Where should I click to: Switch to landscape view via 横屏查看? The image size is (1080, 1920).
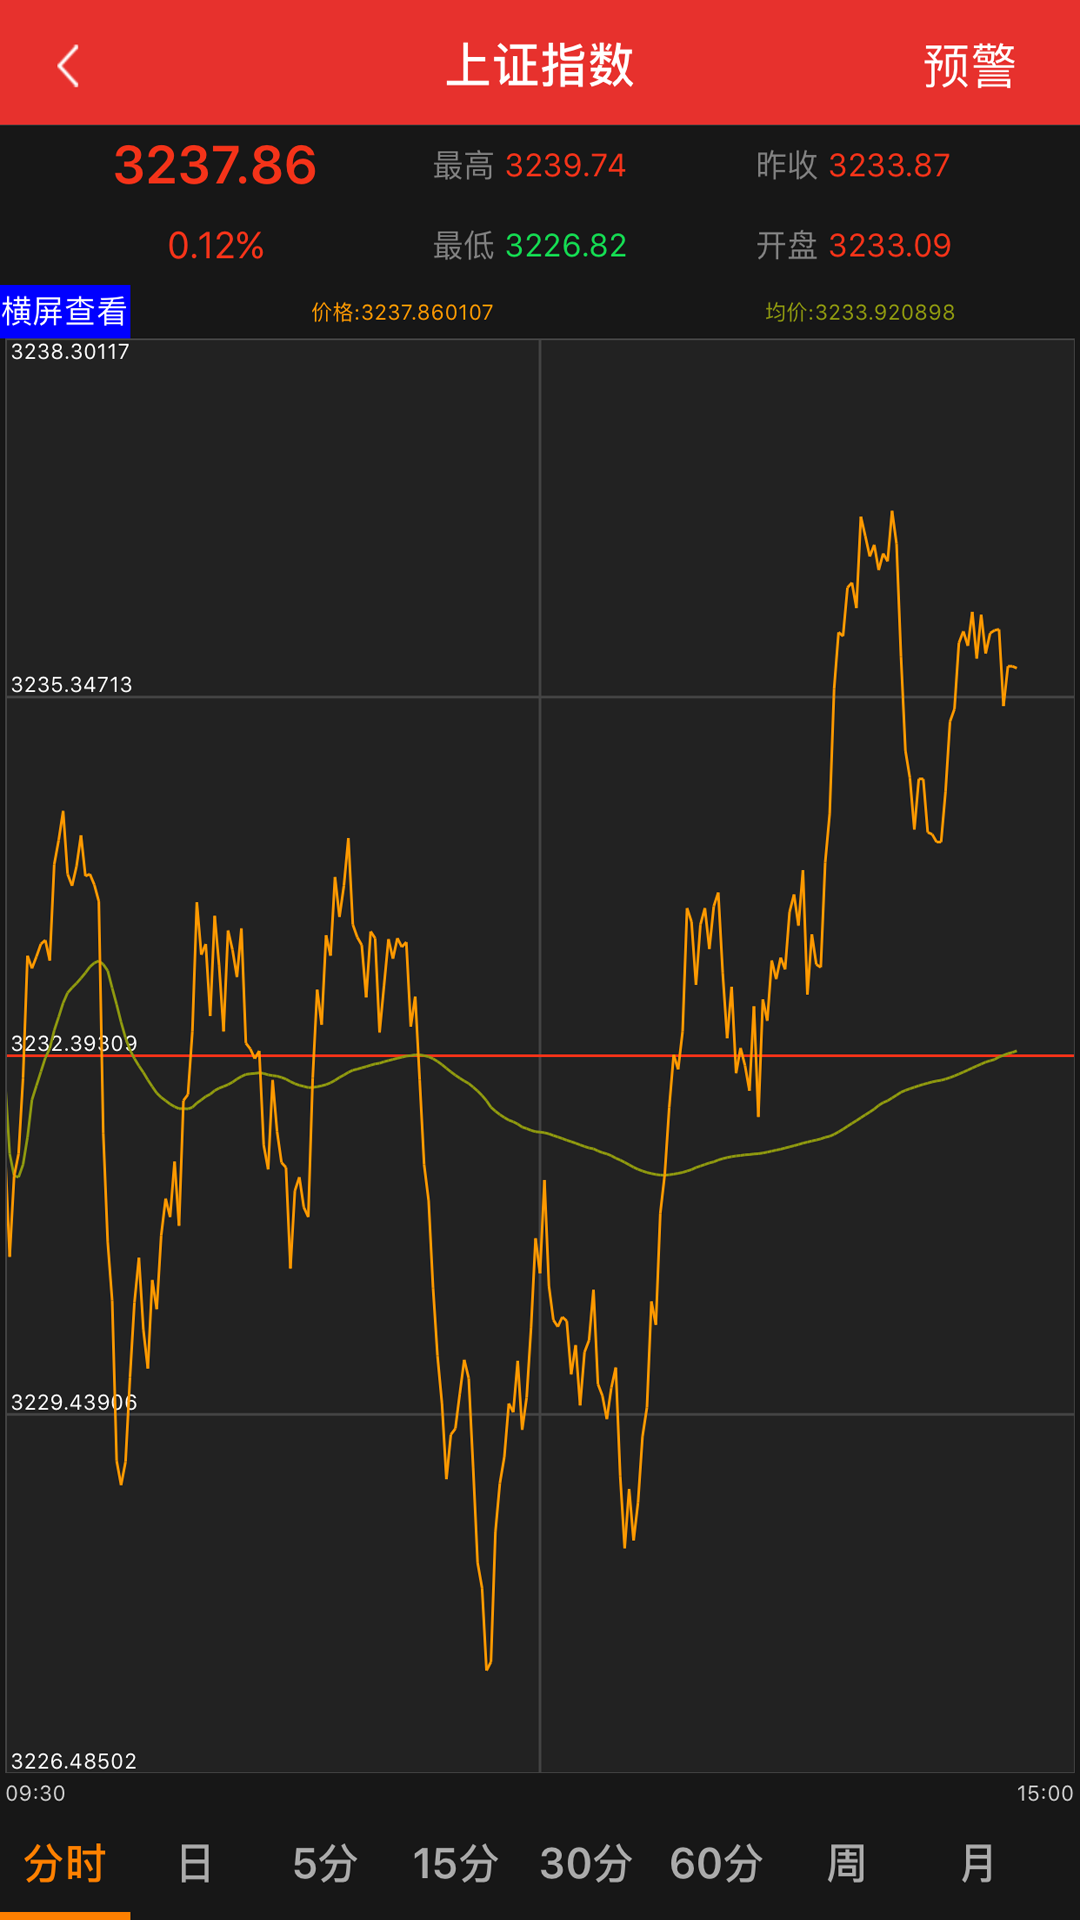pyautogui.click(x=65, y=311)
